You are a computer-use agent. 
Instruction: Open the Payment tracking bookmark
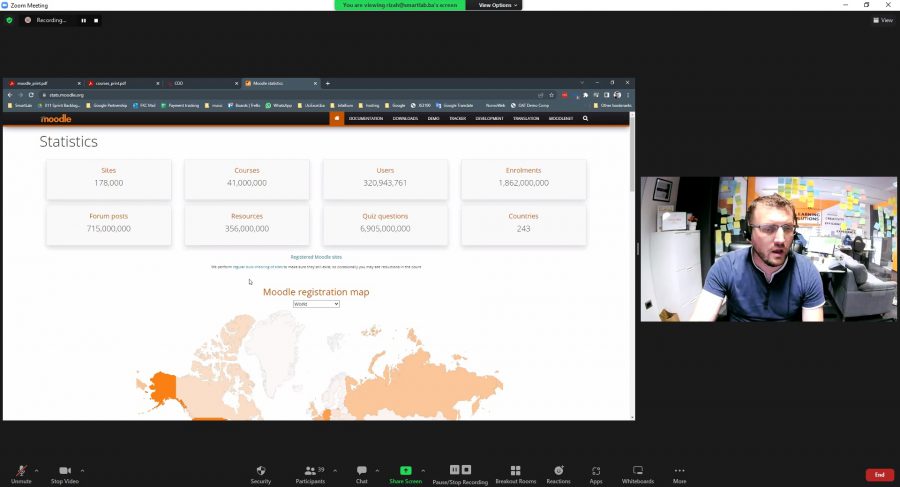[x=180, y=106]
